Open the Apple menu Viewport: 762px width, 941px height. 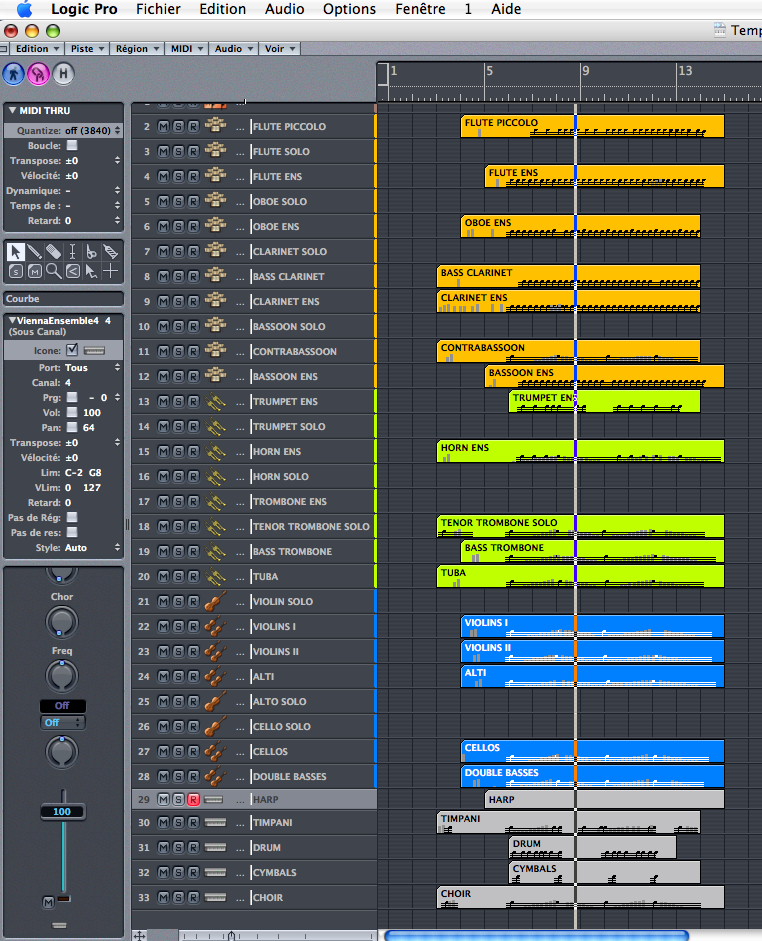[24, 9]
